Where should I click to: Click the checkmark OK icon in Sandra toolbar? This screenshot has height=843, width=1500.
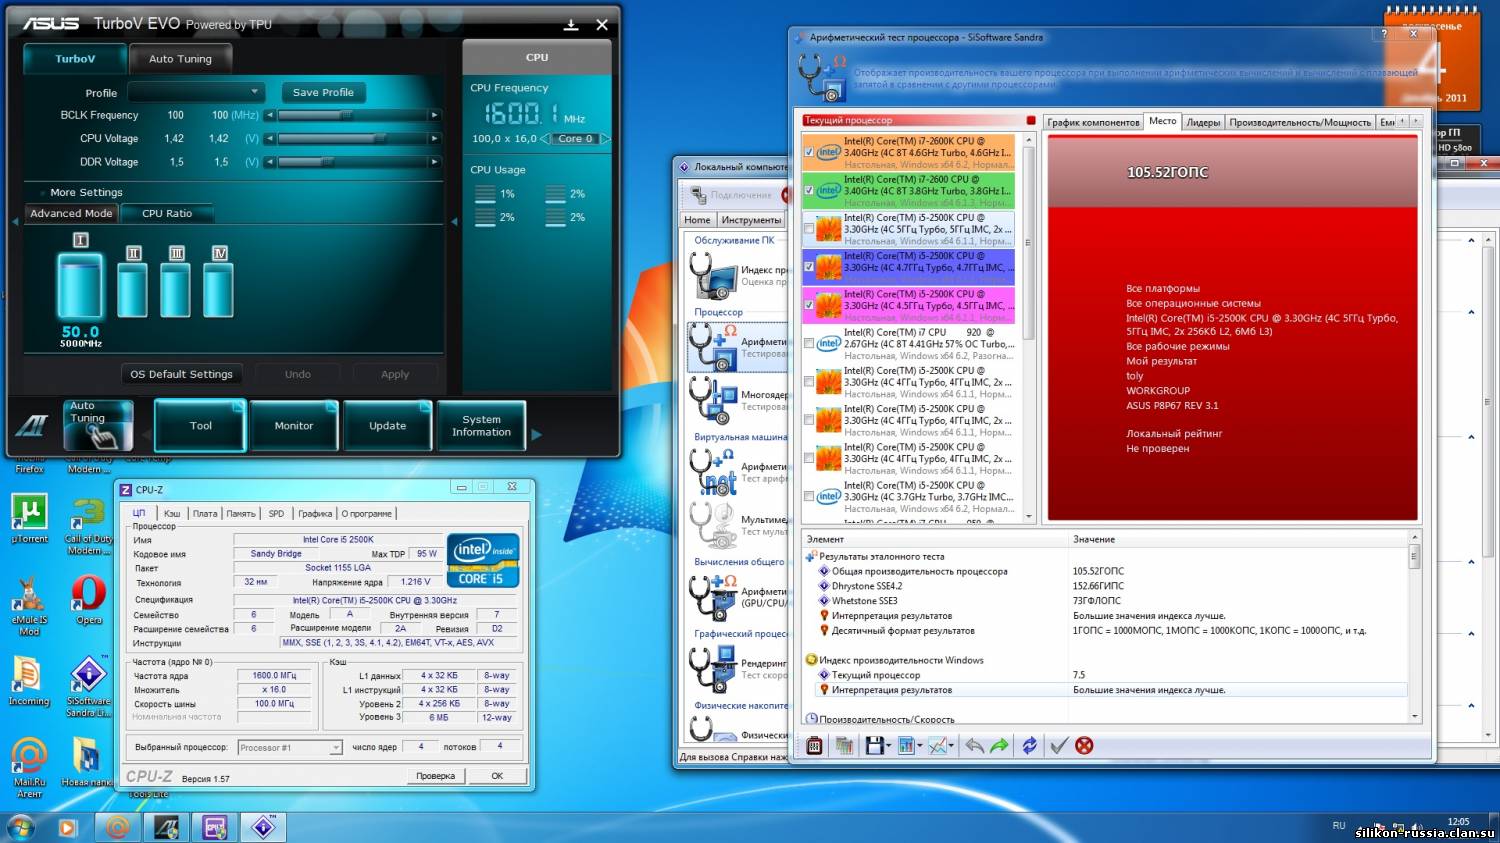(x=1059, y=746)
